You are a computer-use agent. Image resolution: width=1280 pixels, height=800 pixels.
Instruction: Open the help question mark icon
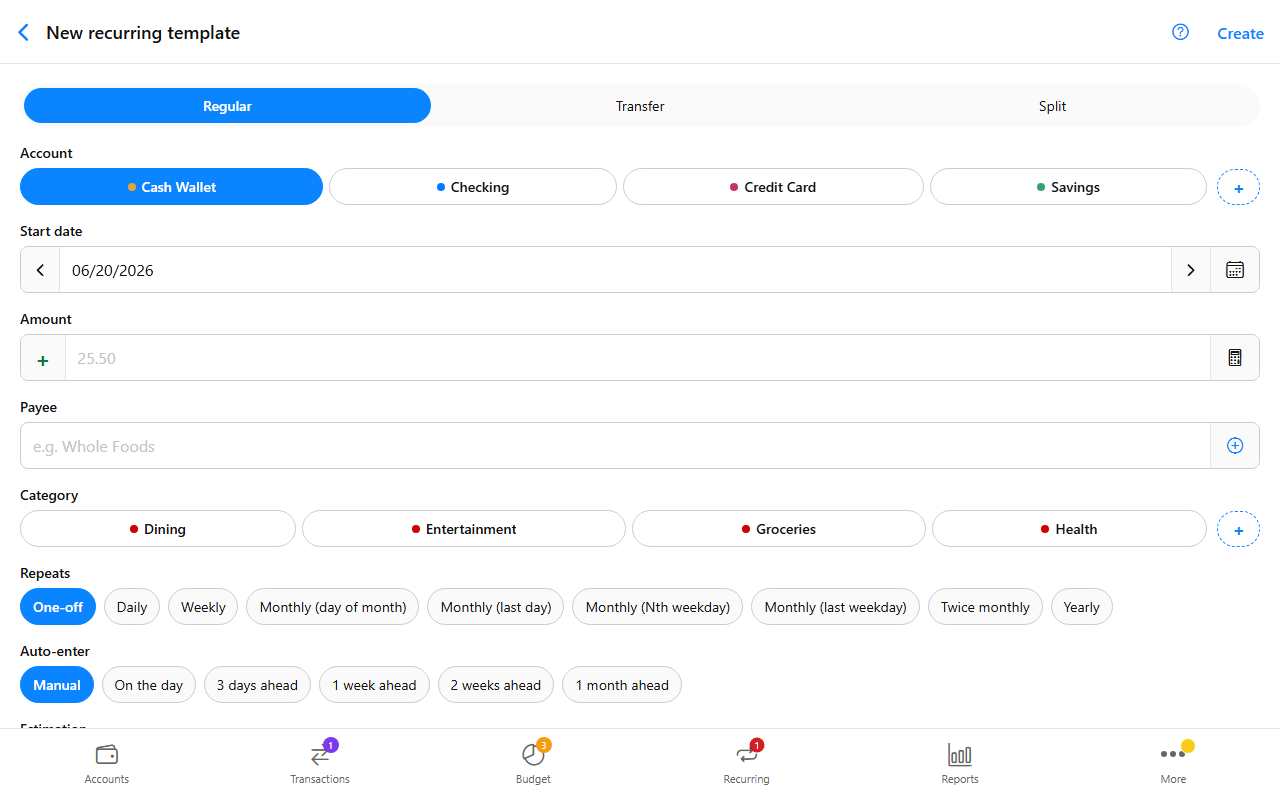tap(1180, 32)
